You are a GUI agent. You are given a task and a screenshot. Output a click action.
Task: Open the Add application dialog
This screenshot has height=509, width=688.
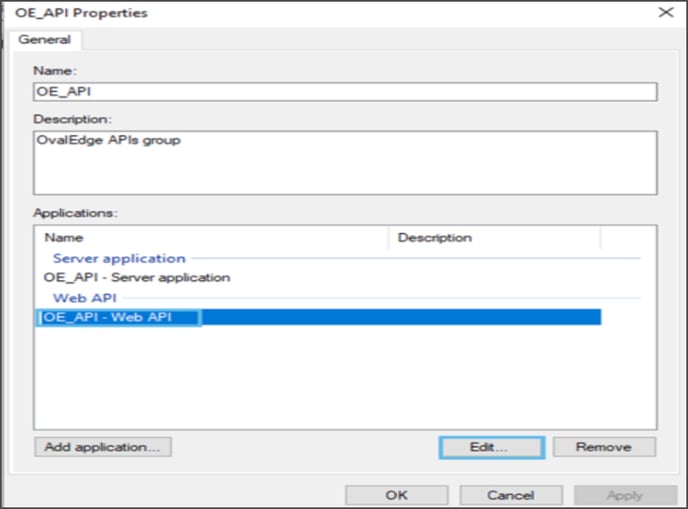click(x=103, y=447)
